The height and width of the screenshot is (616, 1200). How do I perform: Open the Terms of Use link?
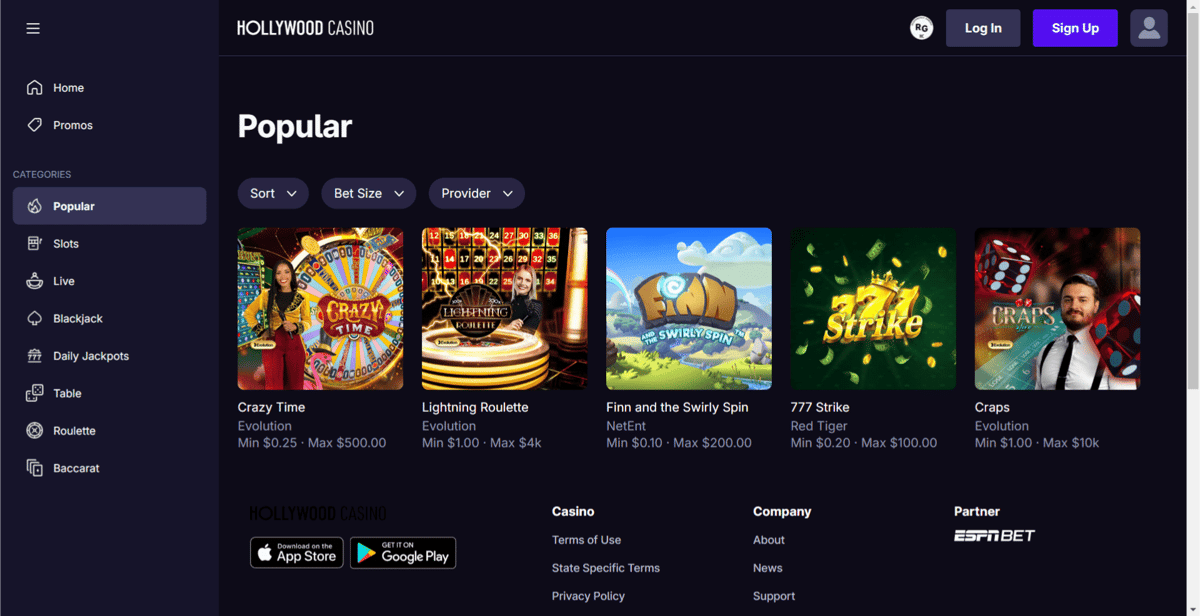click(x=586, y=540)
